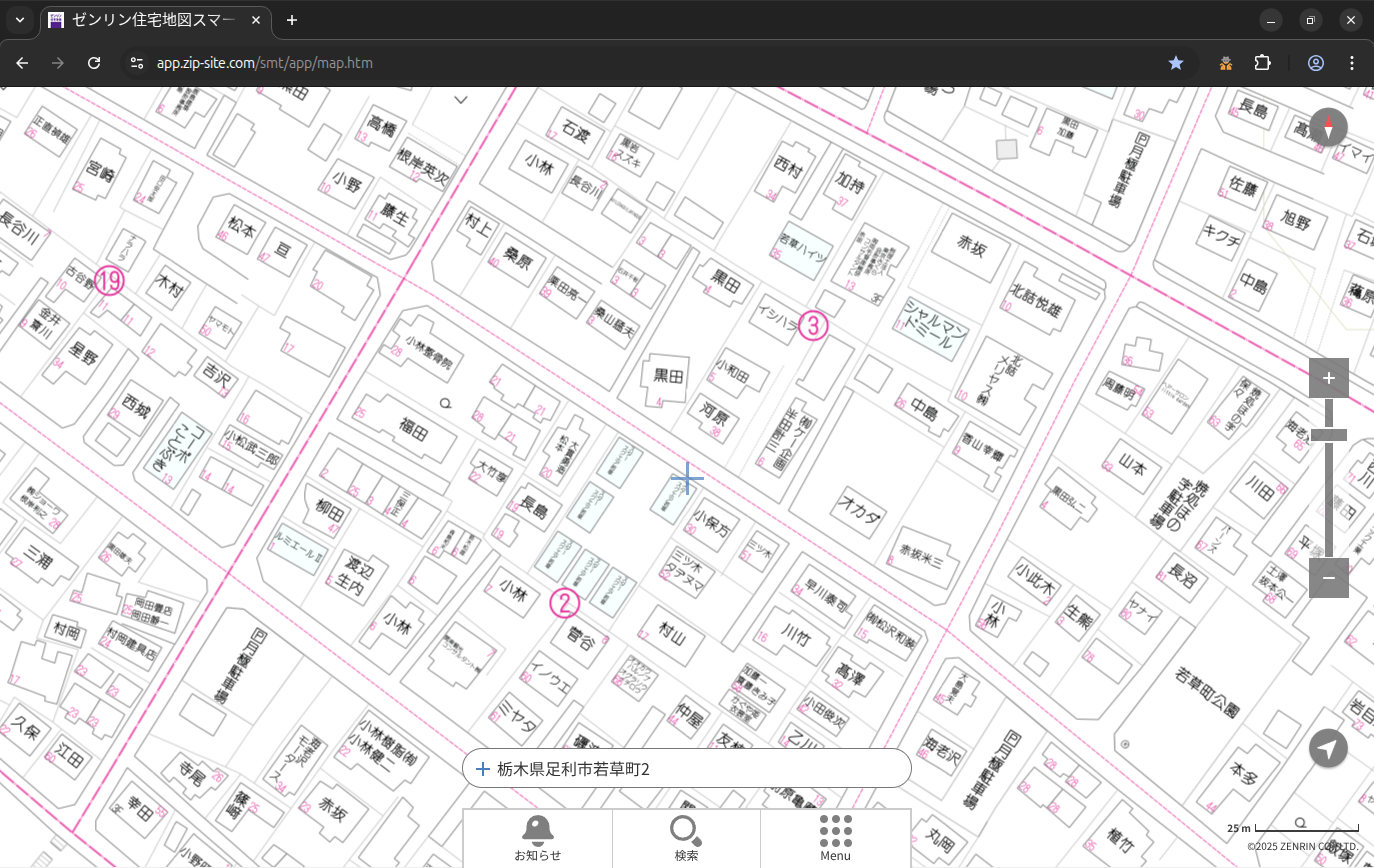The height and width of the screenshot is (868, 1374).
Task: Open the Chrome profile avatar
Action: coord(1315,63)
